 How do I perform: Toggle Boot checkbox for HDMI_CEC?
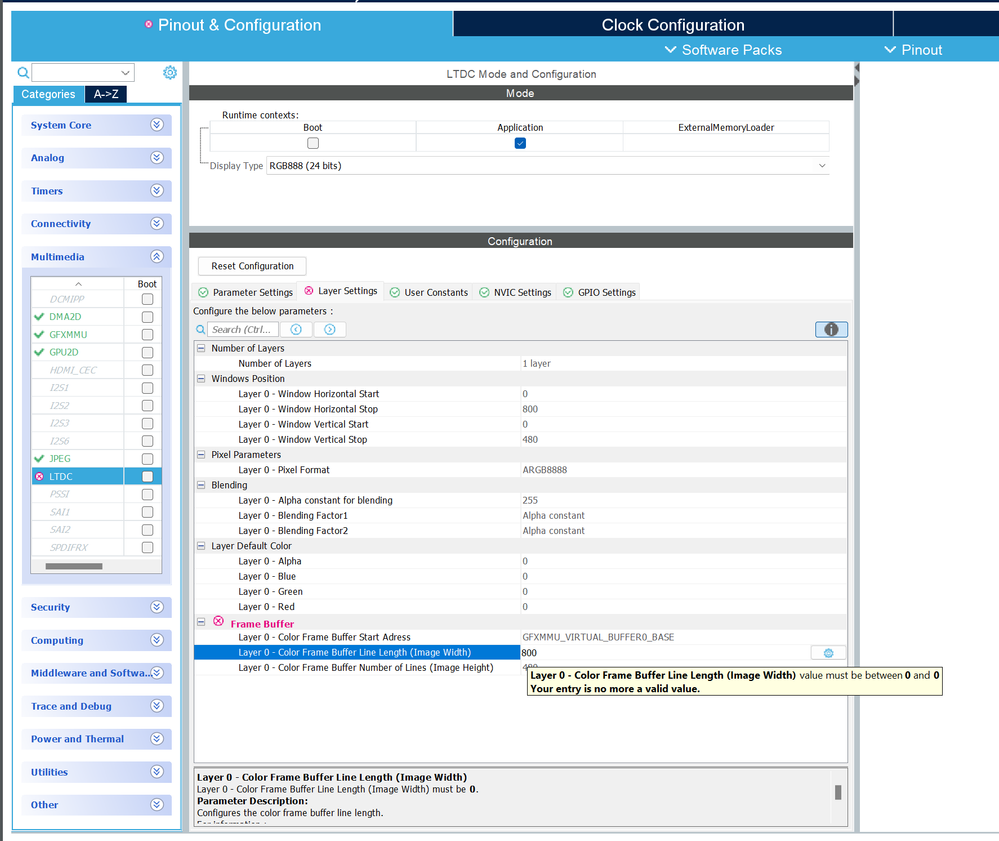(x=147, y=370)
